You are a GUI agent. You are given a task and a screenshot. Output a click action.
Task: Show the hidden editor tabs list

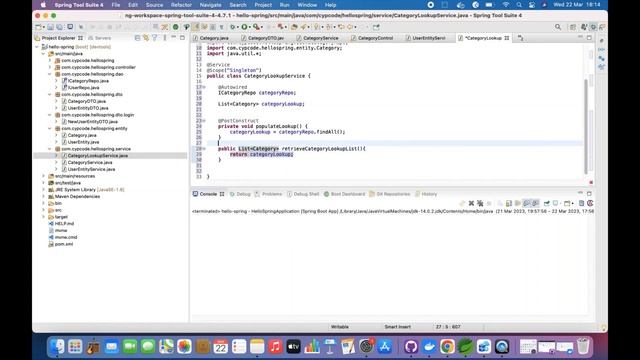pyautogui.click(x=520, y=38)
